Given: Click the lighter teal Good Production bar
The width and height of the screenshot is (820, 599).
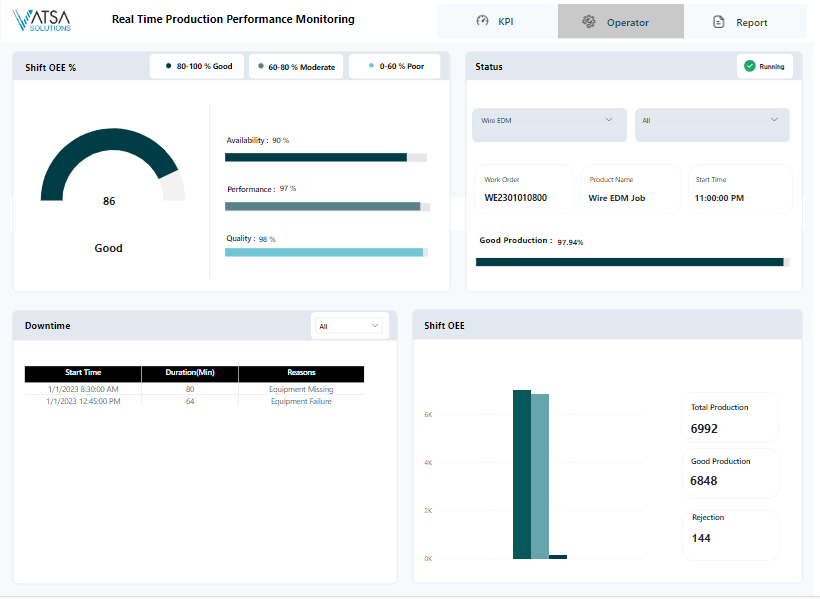Looking at the screenshot, I should (x=540, y=477).
